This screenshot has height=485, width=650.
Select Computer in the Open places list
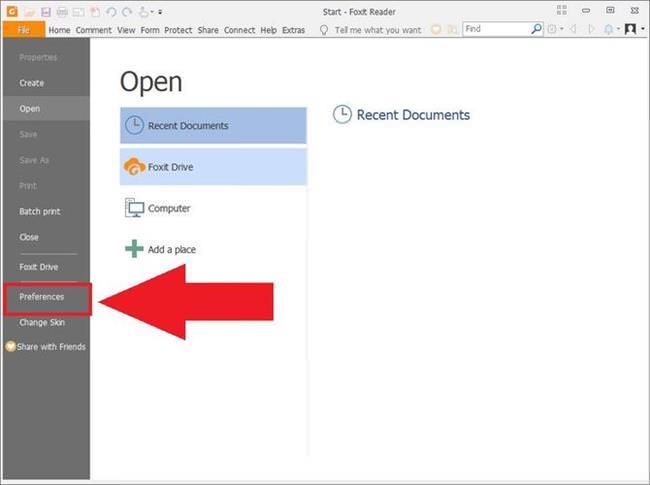click(213, 208)
